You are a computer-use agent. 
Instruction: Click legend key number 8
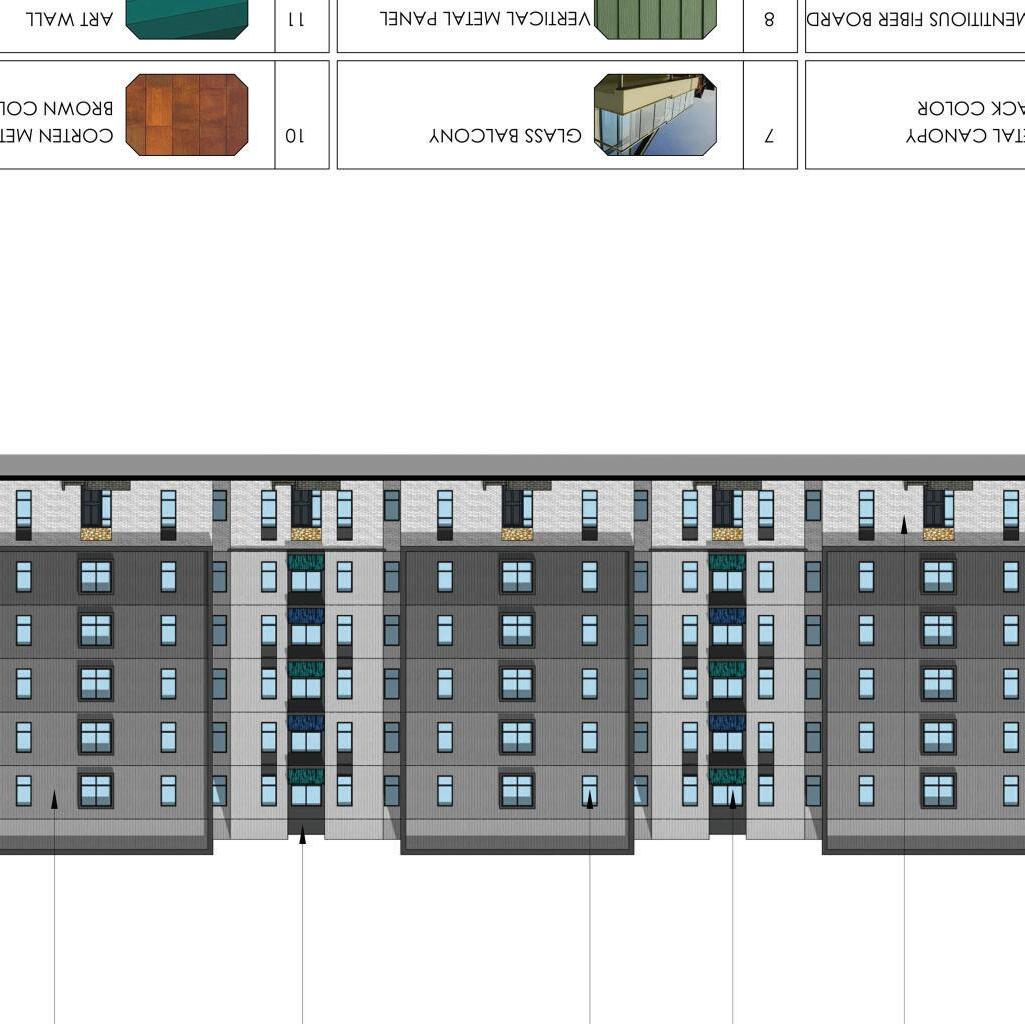point(769,20)
